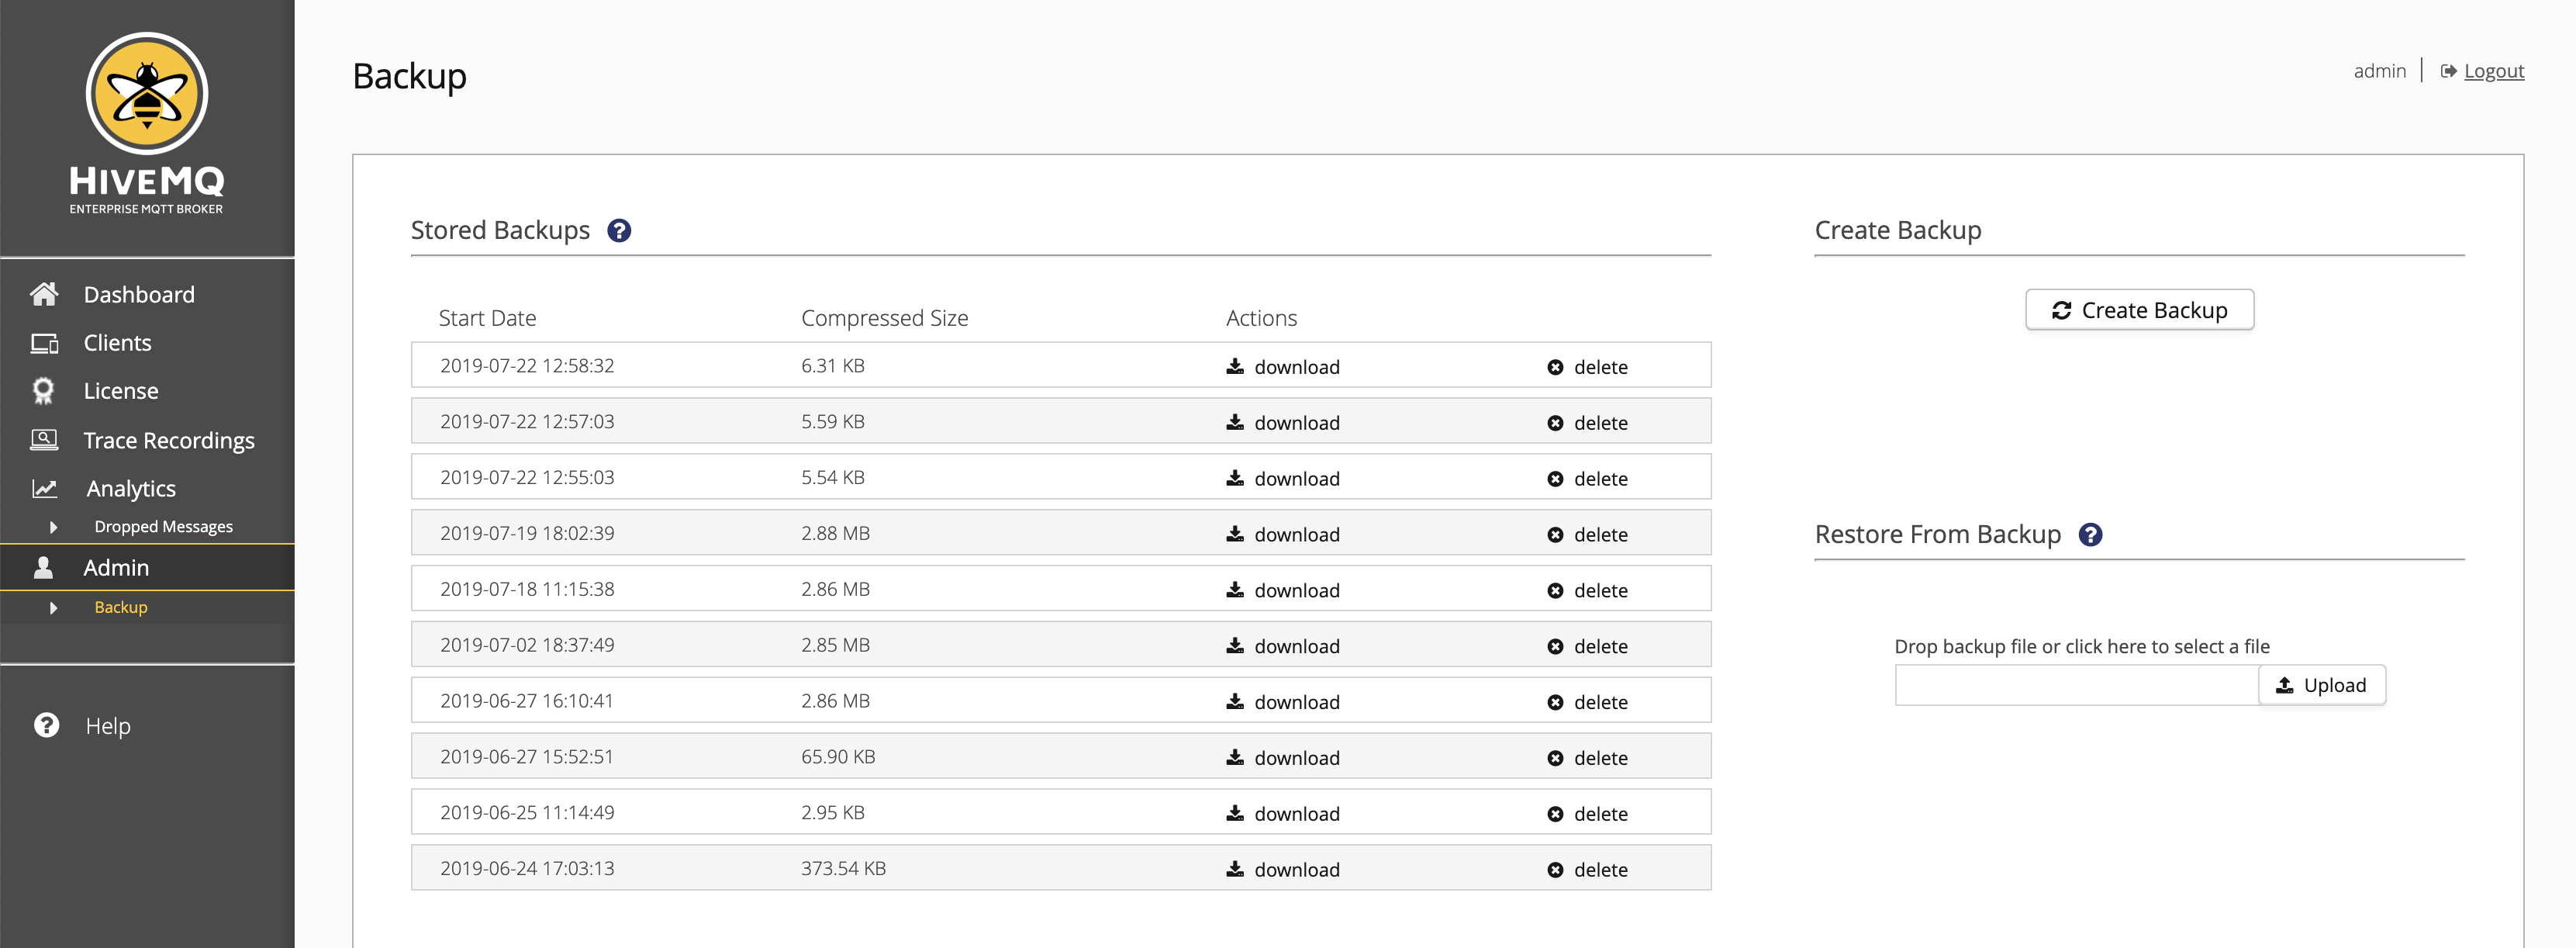Viewport: 2576px width, 948px height.
Task: Click the Help question mark icon
Action: (46, 725)
